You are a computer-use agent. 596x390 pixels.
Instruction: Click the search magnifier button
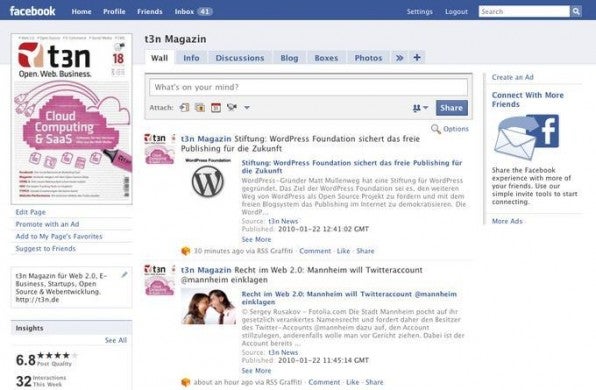pos(576,11)
